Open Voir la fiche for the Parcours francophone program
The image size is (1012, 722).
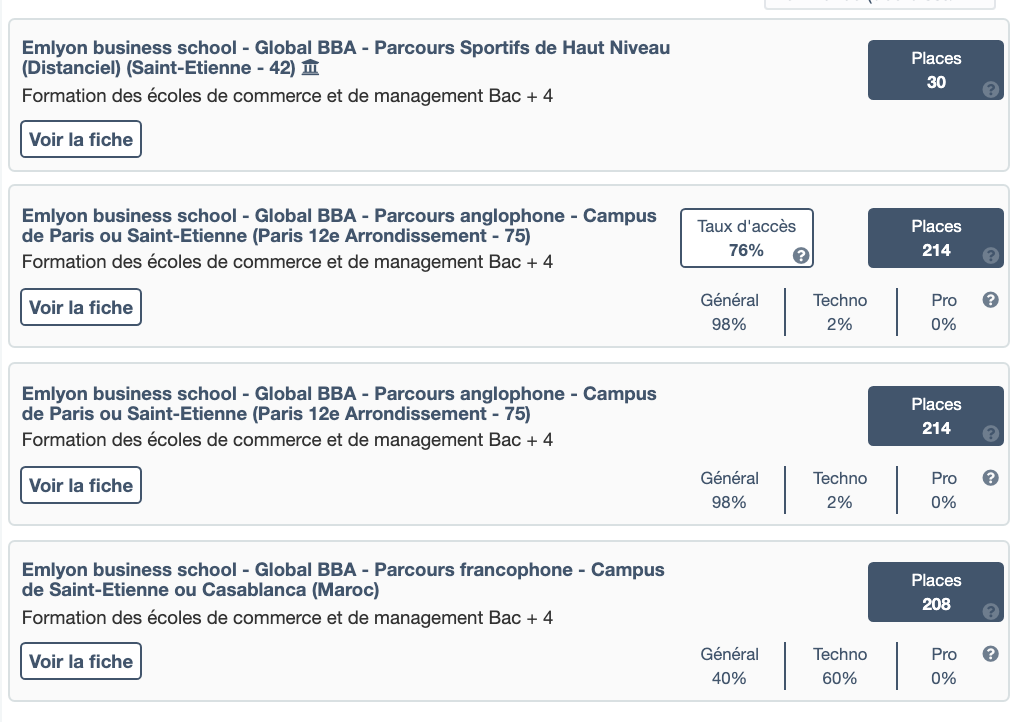[x=81, y=662]
